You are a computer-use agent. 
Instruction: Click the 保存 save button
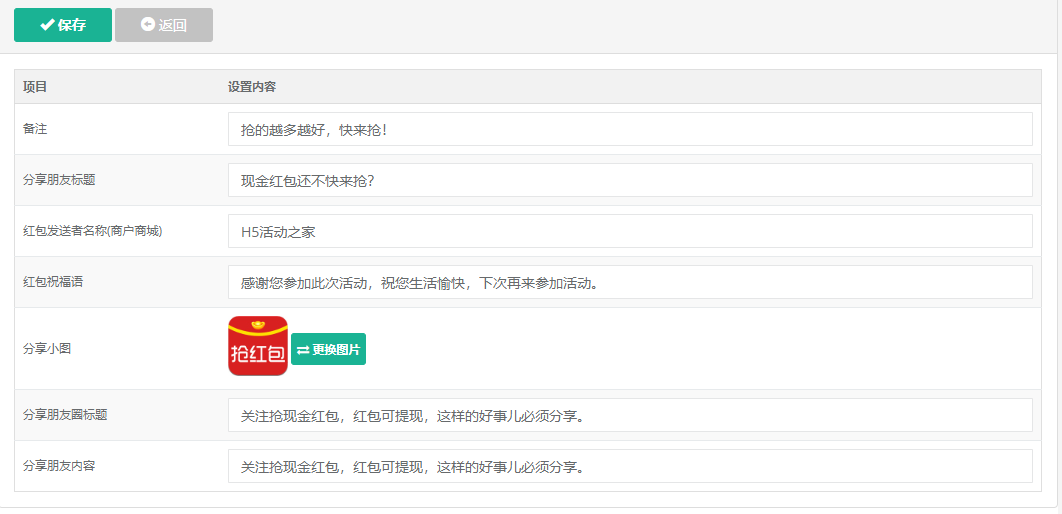(x=62, y=25)
